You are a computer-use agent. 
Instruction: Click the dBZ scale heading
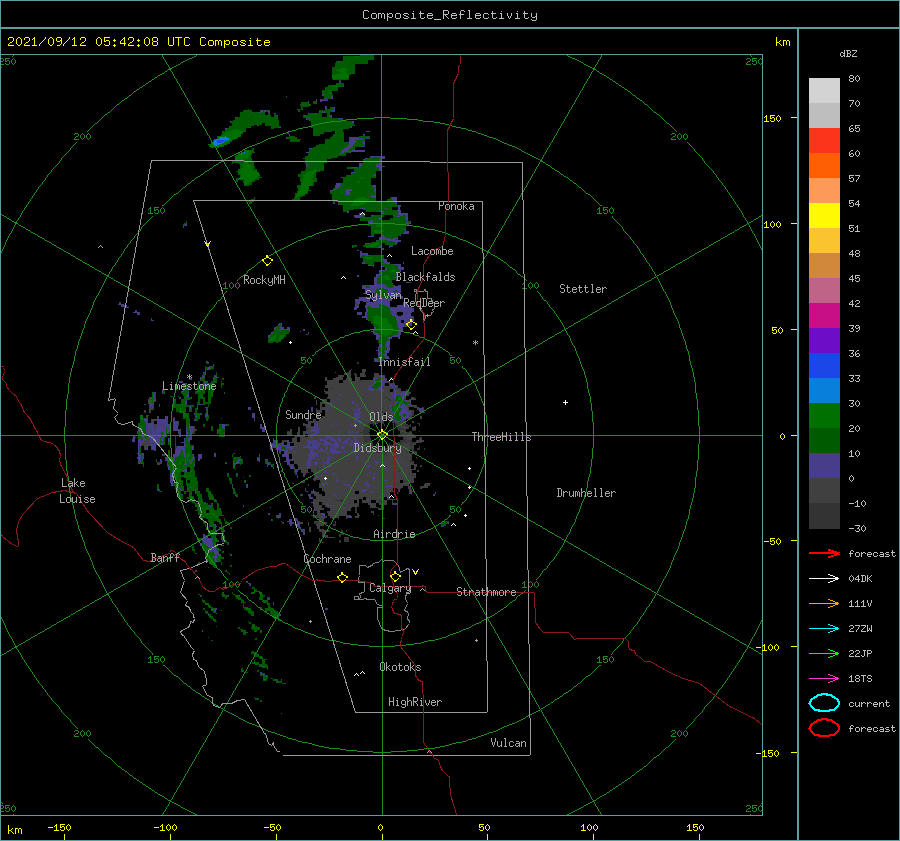[x=848, y=53]
